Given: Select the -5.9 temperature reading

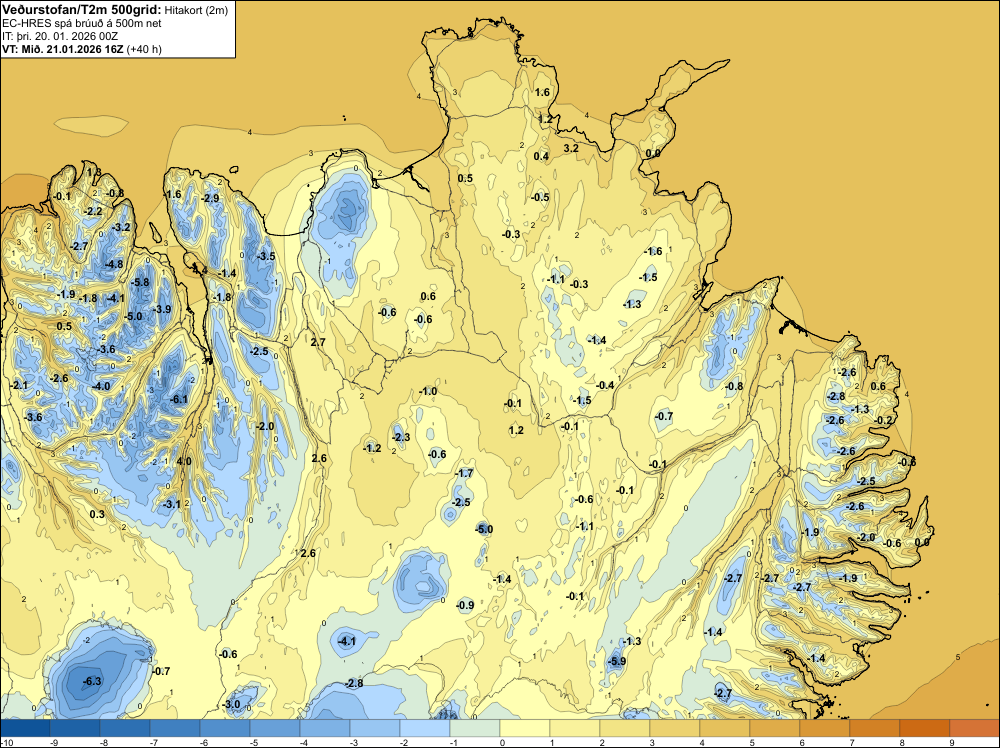Looking at the screenshot, I should point(617,661).
